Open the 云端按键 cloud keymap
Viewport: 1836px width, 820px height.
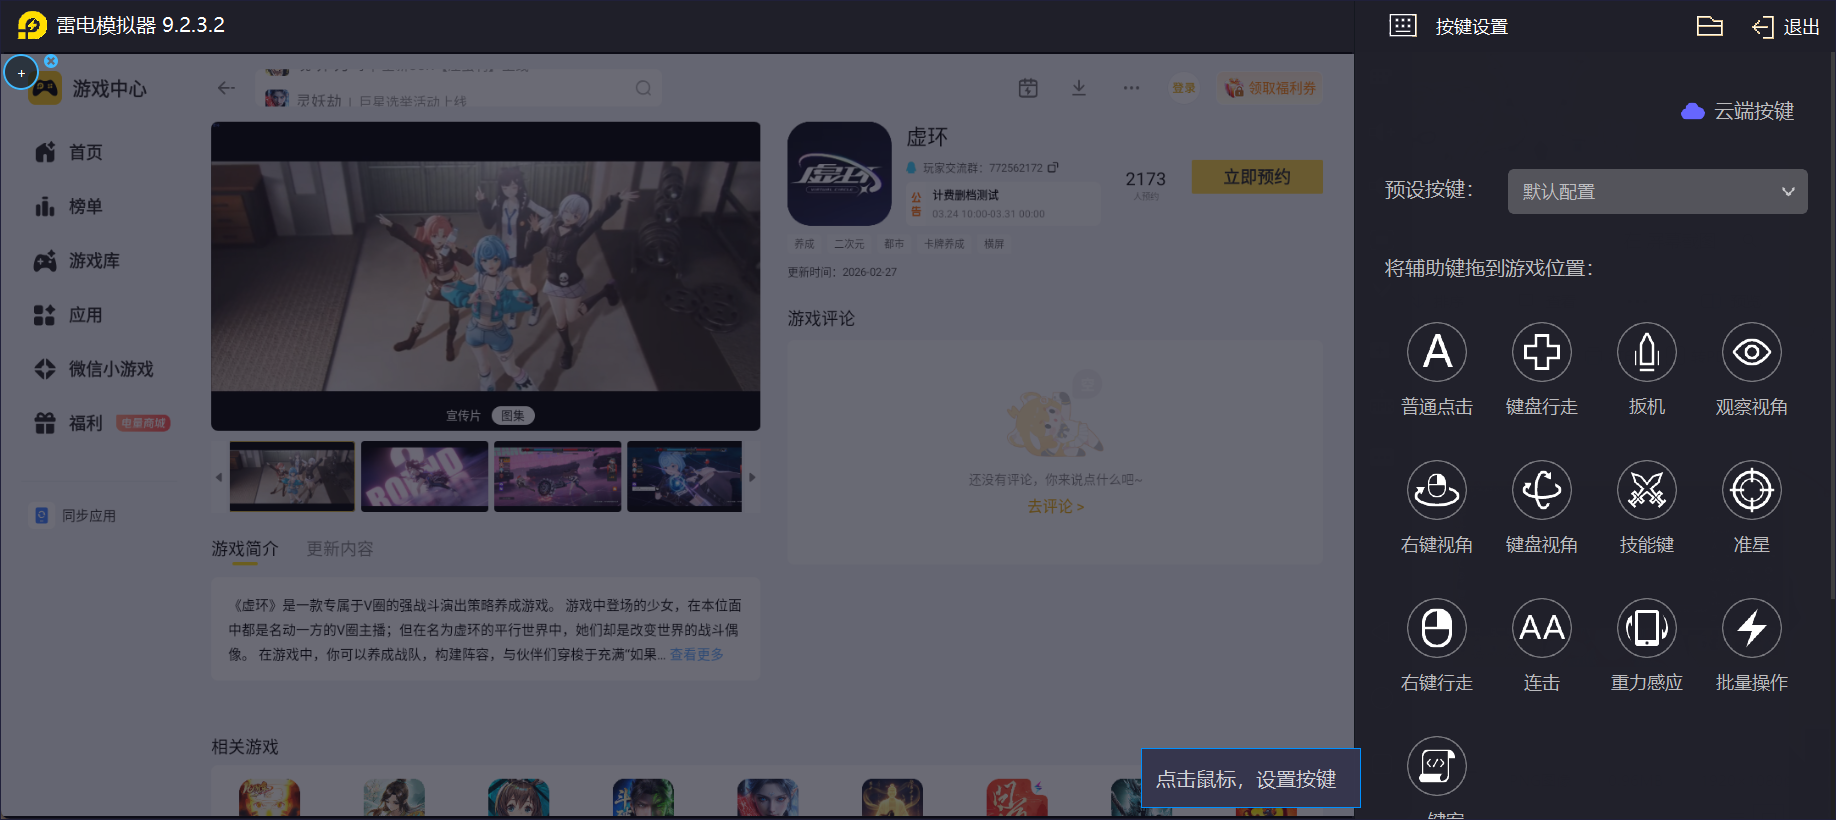click(1738, 111)
